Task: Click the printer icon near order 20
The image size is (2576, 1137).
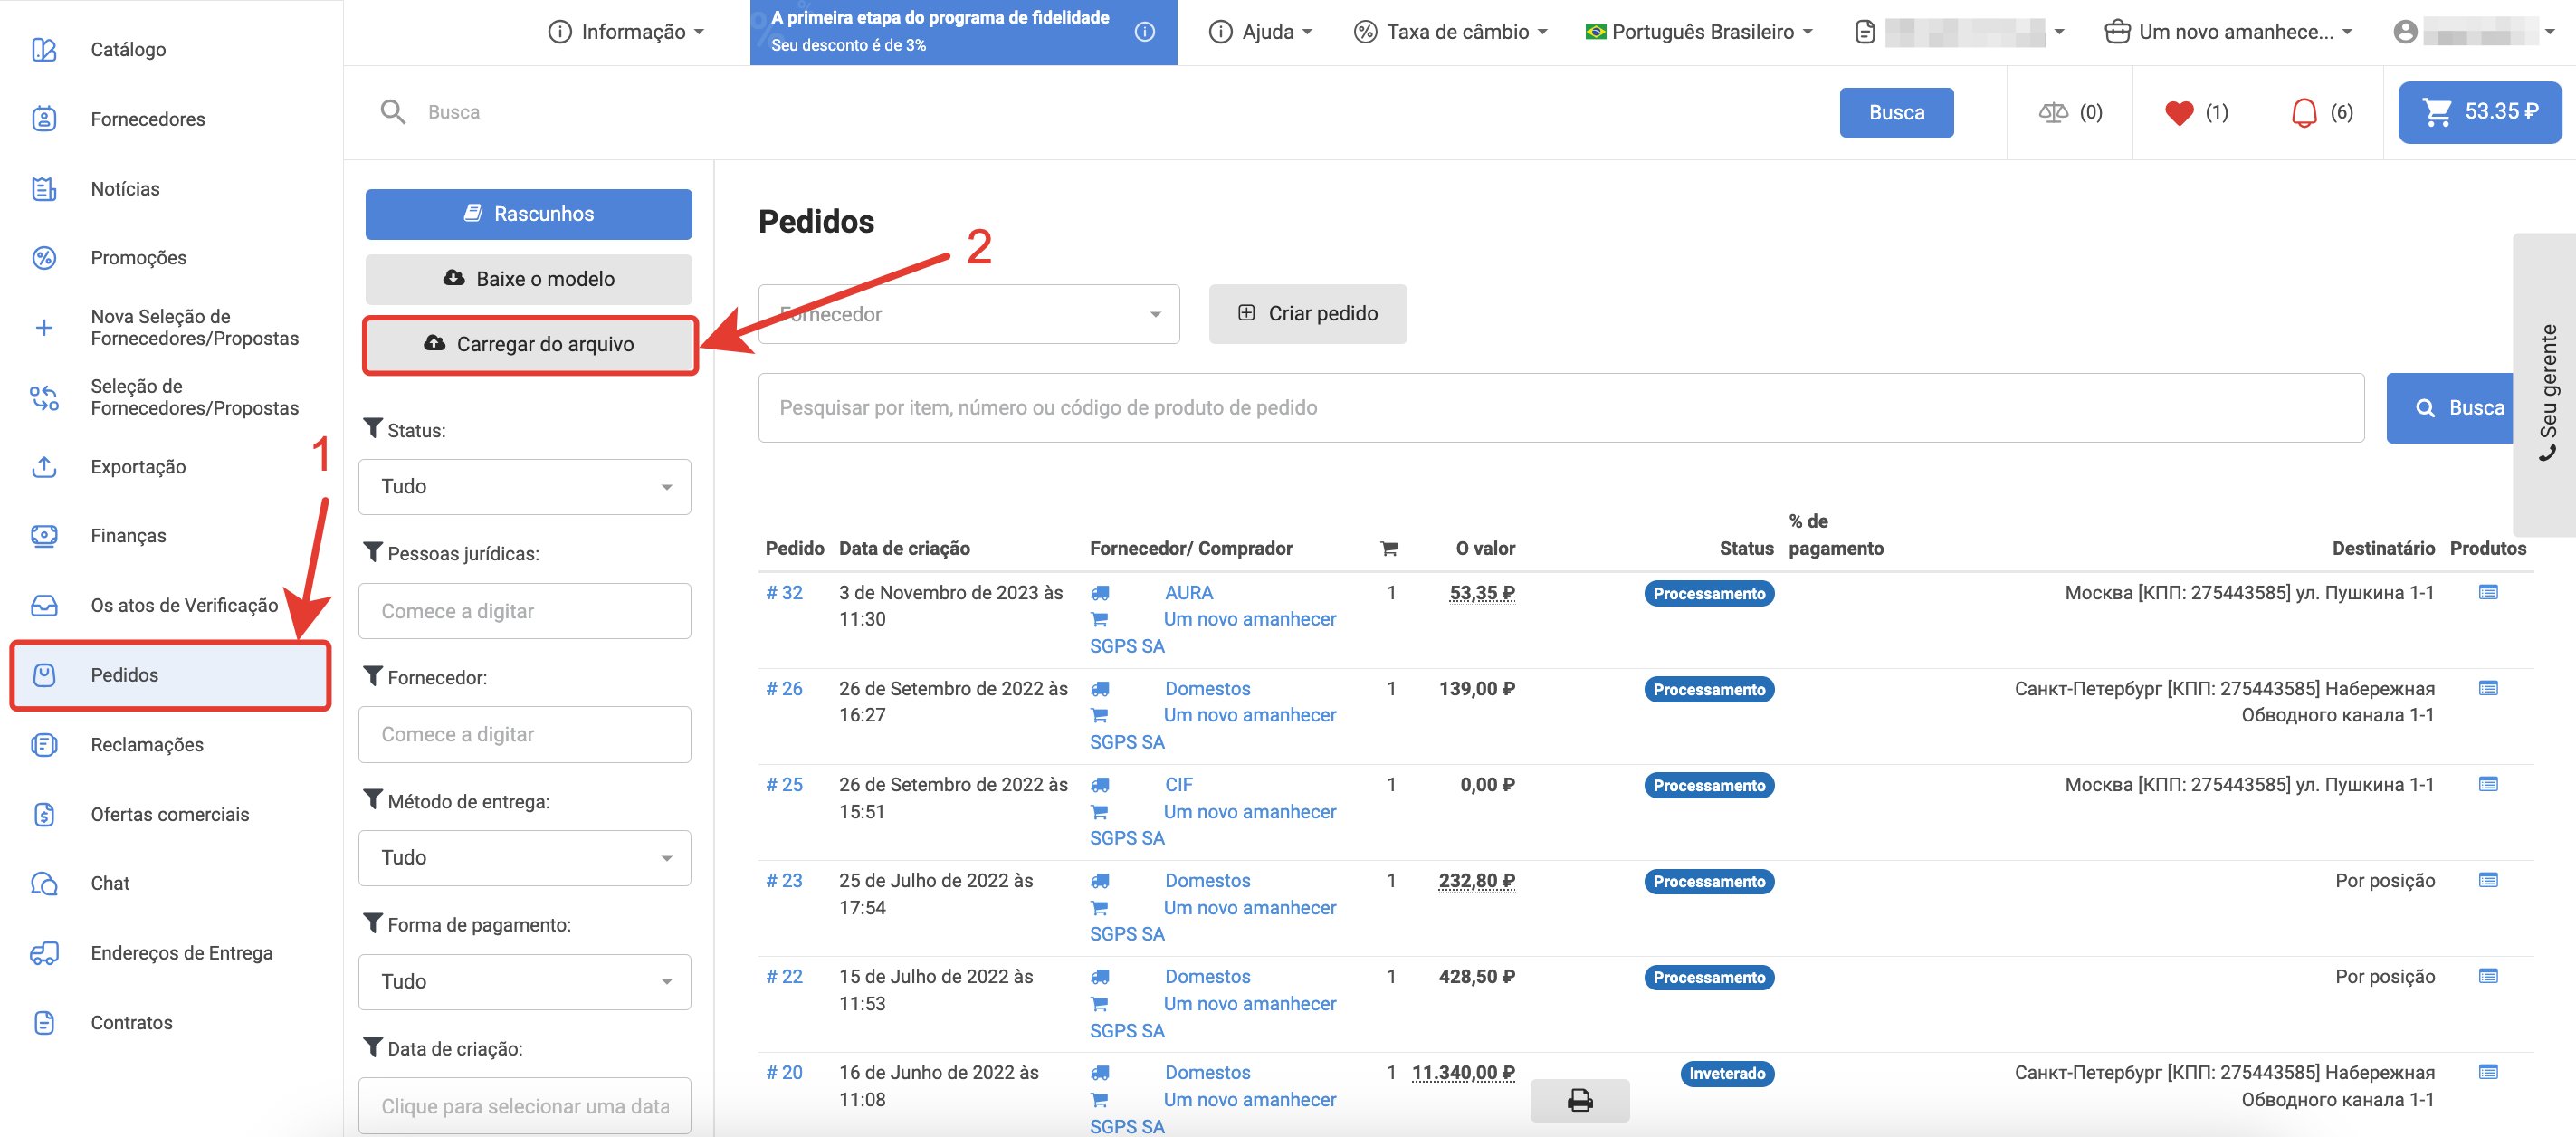Action: tap(1579, 1100)
